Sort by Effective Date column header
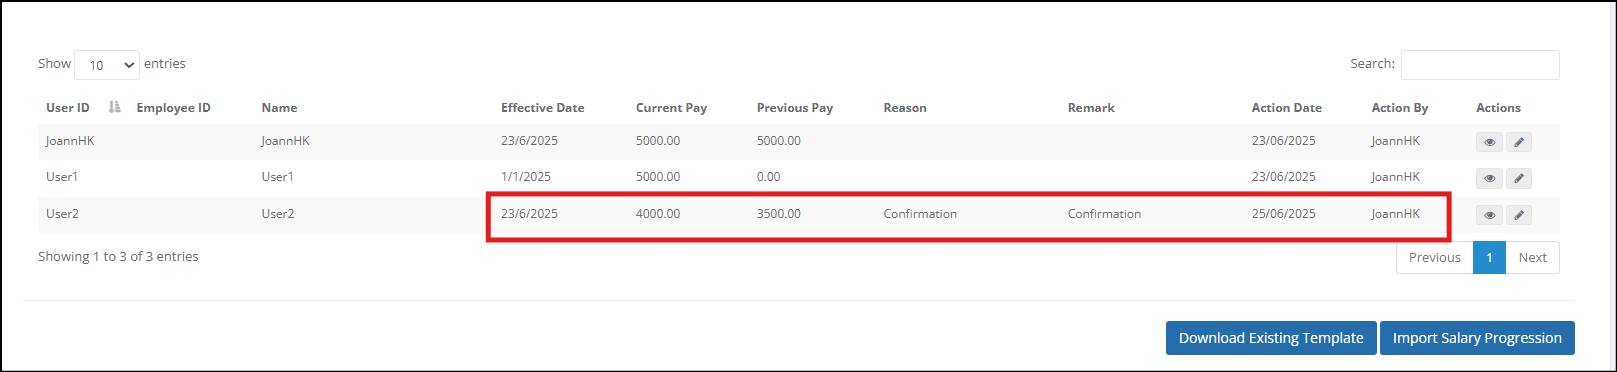 pos(543,108)
